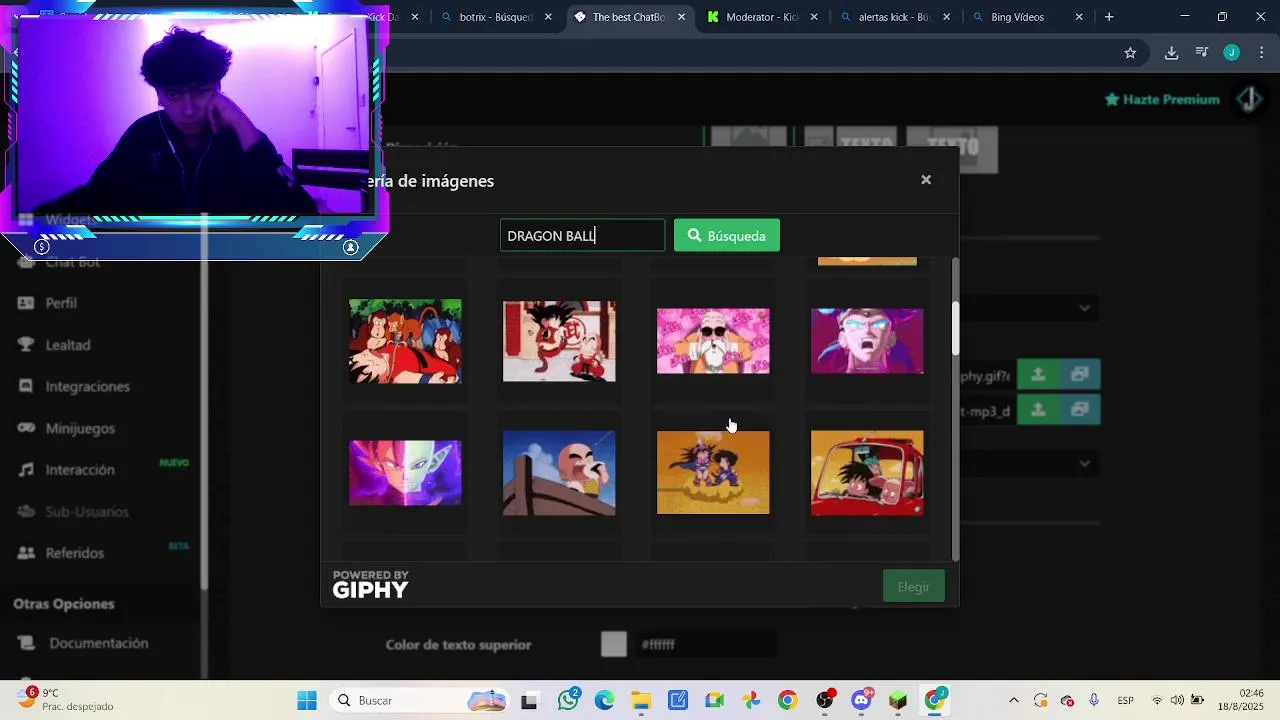Click the Minijuegos gamepad icon

tap(26, 428)
